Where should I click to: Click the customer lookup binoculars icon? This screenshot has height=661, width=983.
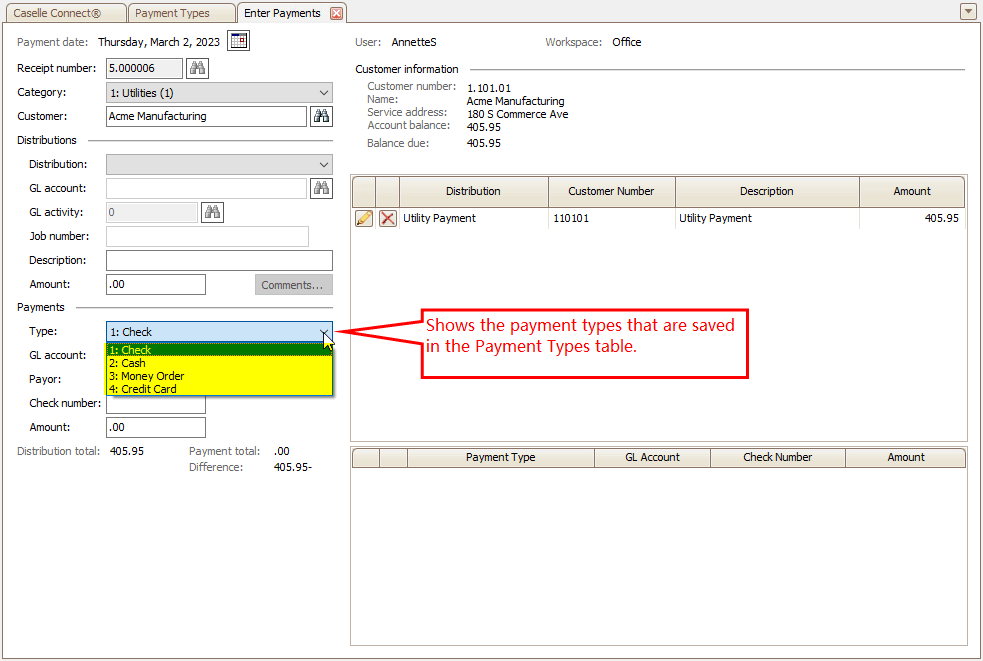coord(321,116)
